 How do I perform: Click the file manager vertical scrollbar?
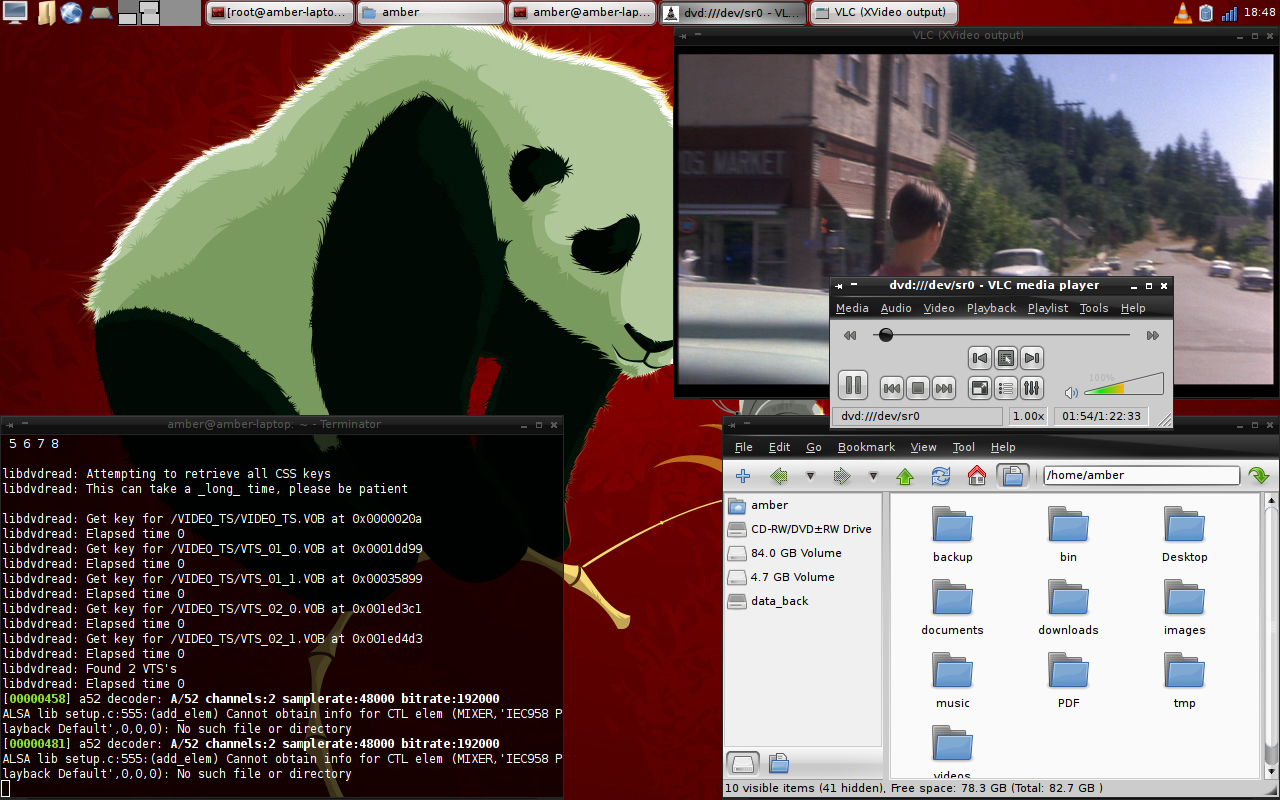point(1271,635)
